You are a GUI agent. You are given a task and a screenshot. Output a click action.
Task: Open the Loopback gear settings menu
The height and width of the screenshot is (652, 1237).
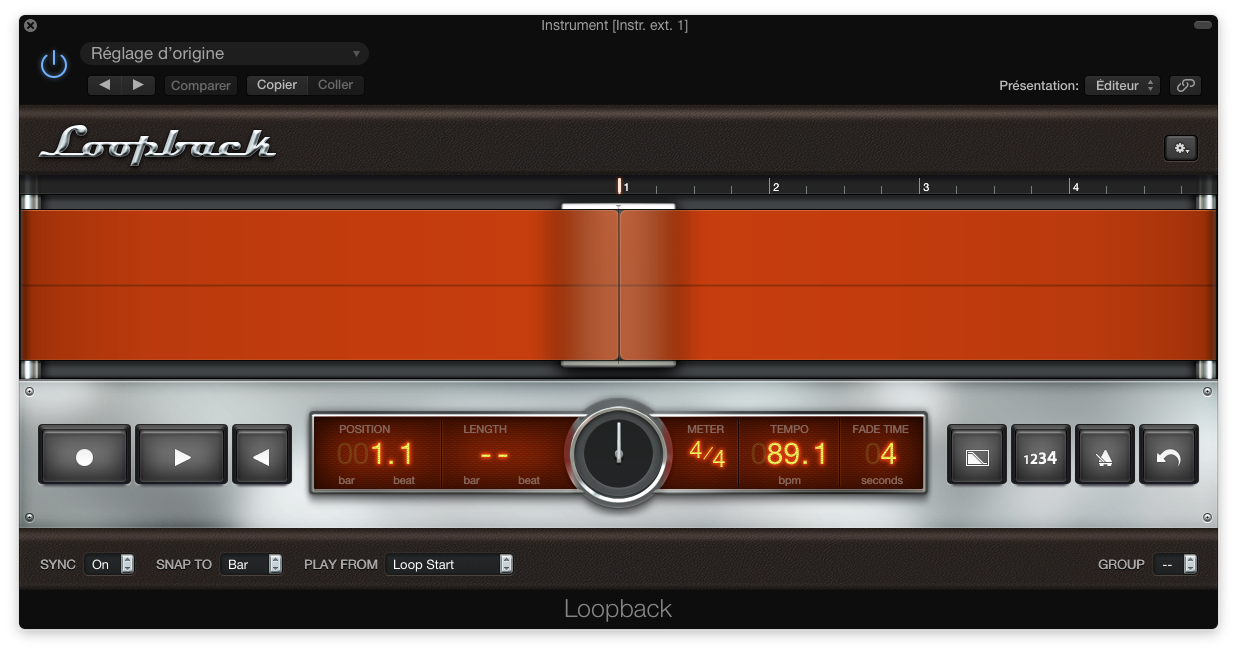[1181, 148]
